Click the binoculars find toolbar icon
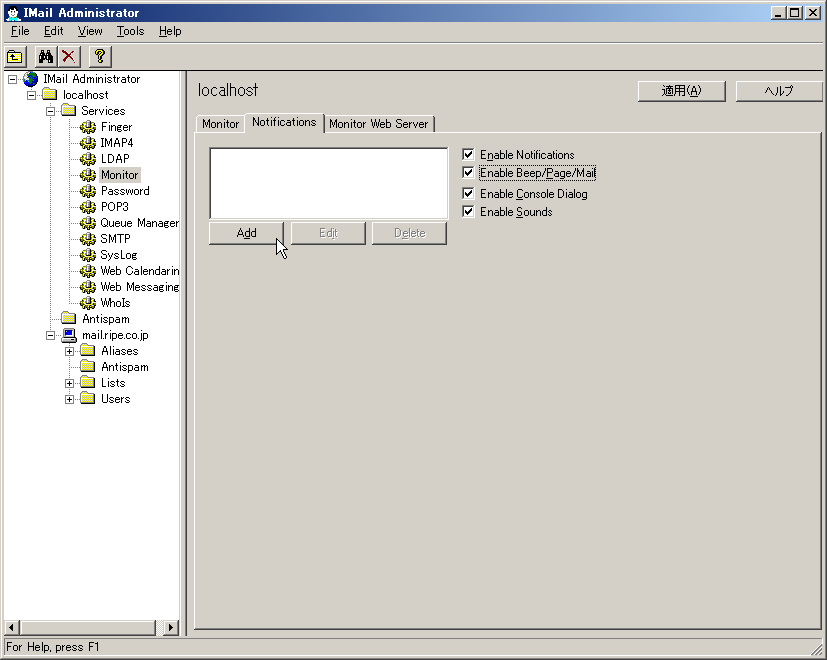The height and width of the screenshot is (660, 827). pos(46,56)
